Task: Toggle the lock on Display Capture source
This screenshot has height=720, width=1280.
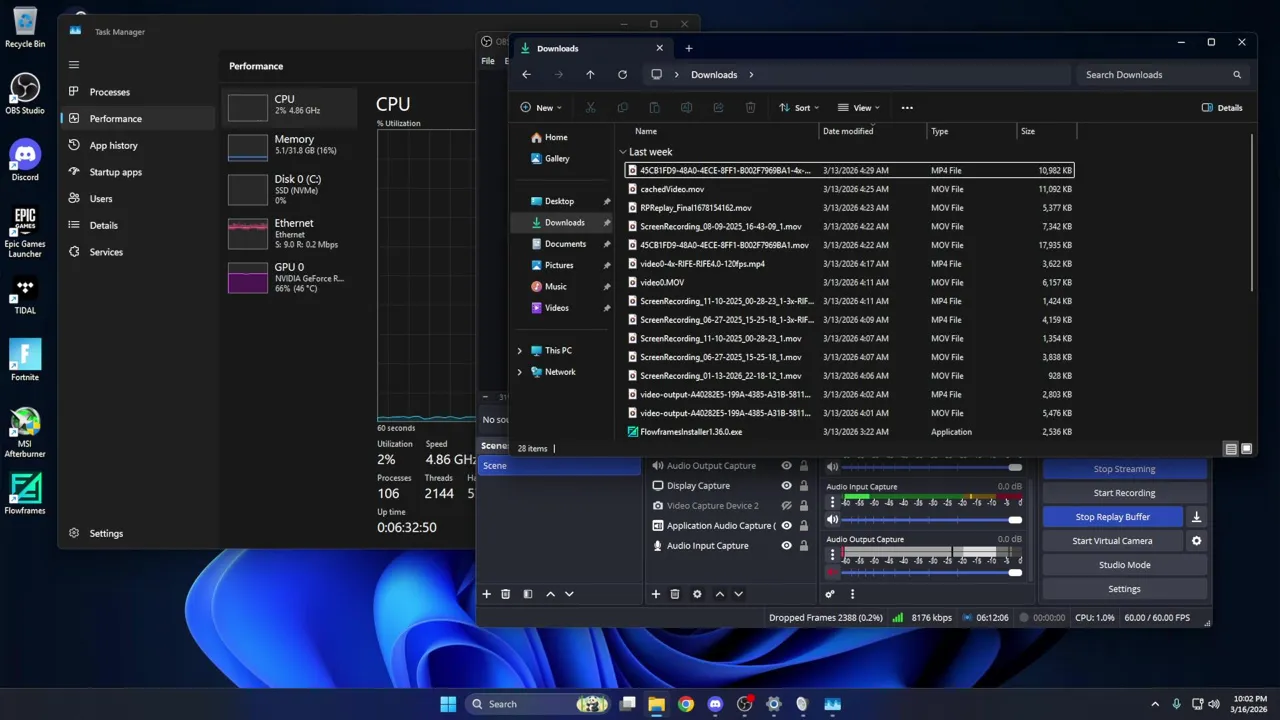Action: click(x=804, y=486)
